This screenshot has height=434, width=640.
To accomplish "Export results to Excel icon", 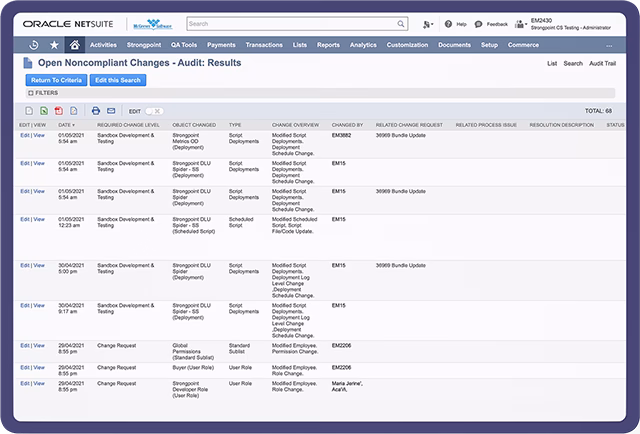I will [44, 111].
